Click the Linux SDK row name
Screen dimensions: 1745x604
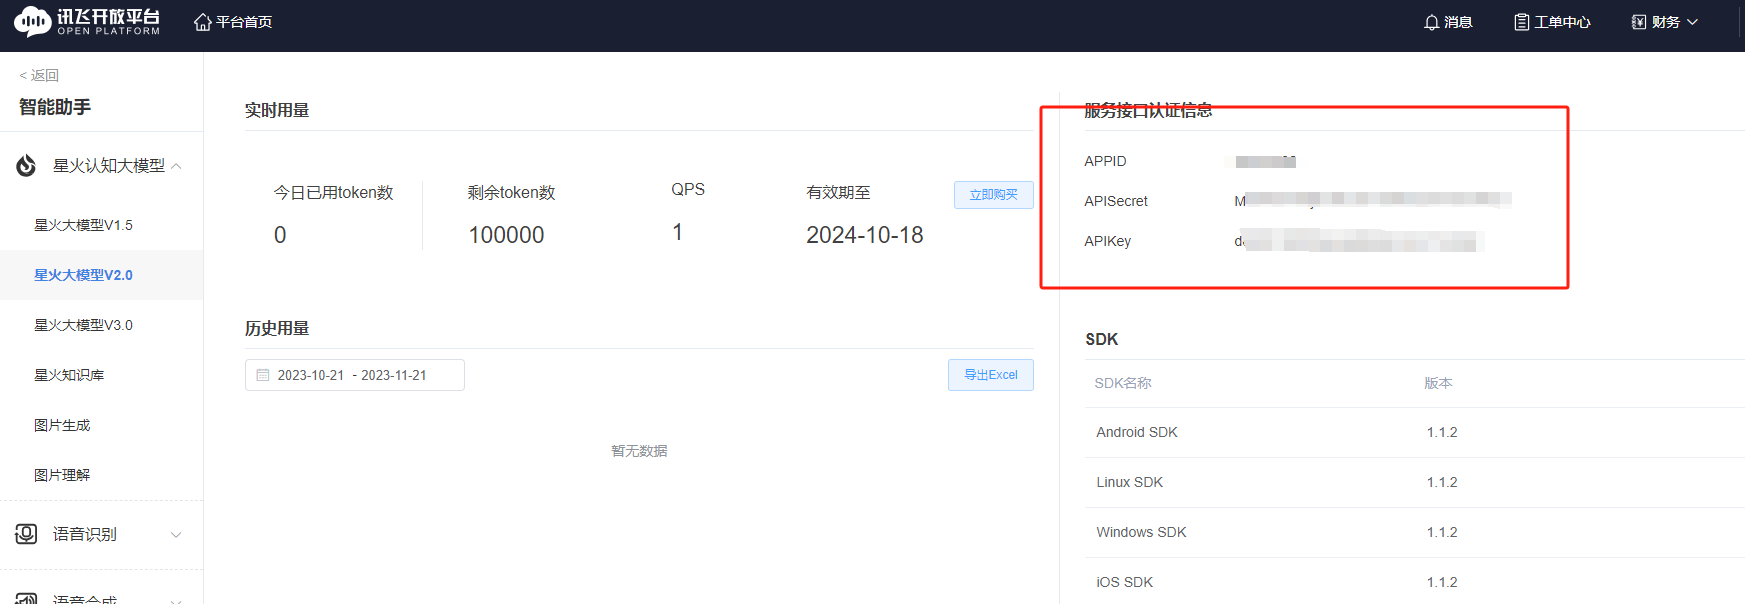pos(1130,482)
